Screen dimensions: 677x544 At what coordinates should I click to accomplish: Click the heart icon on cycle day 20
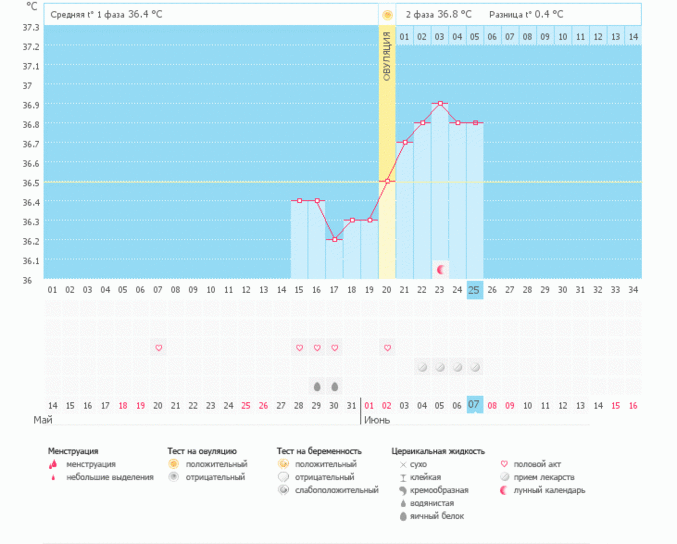[387, 347]
